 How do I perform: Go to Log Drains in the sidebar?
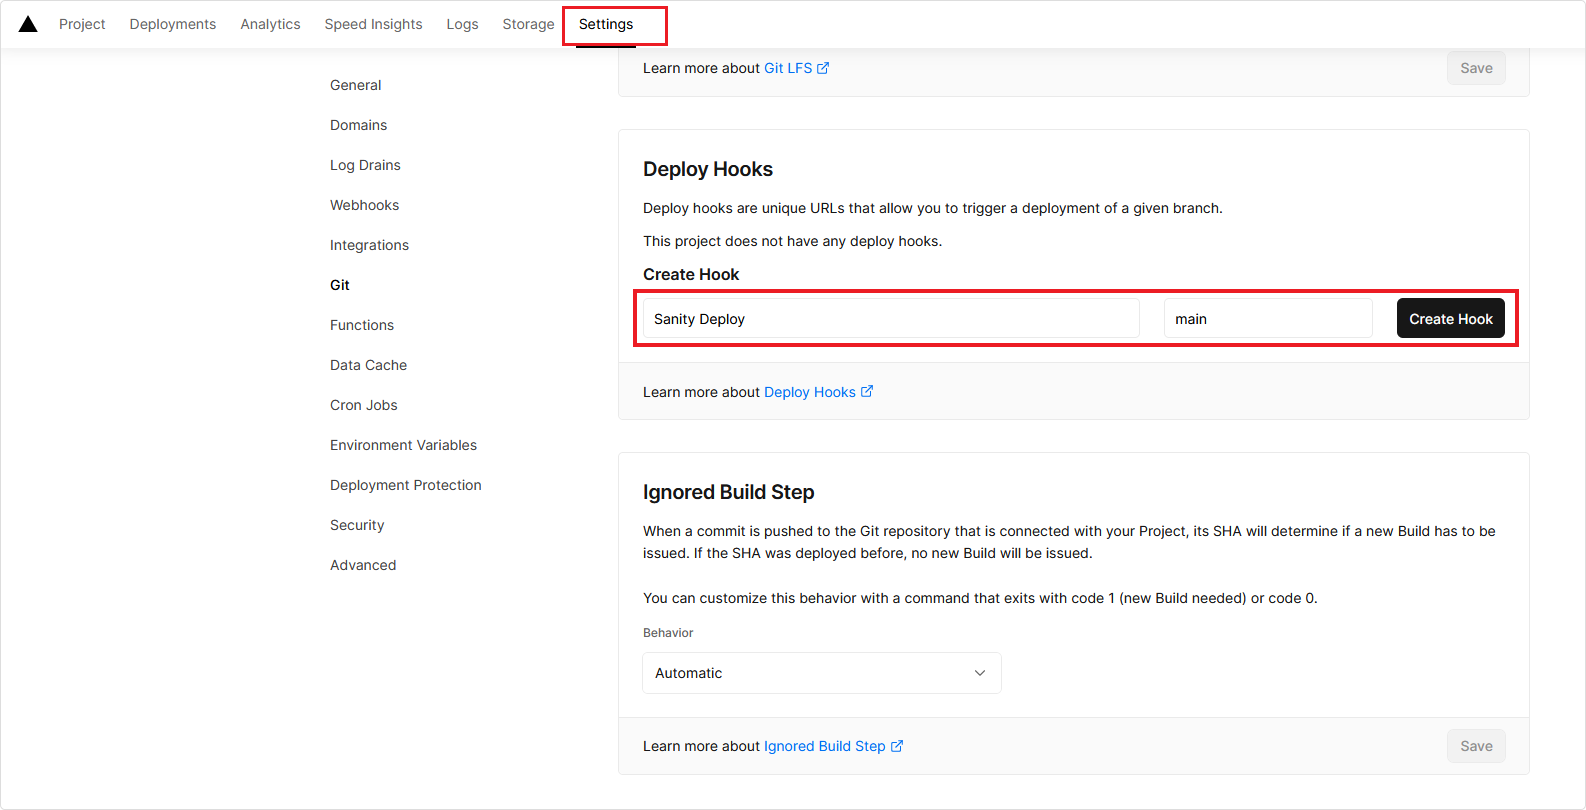tap(365, 165)
